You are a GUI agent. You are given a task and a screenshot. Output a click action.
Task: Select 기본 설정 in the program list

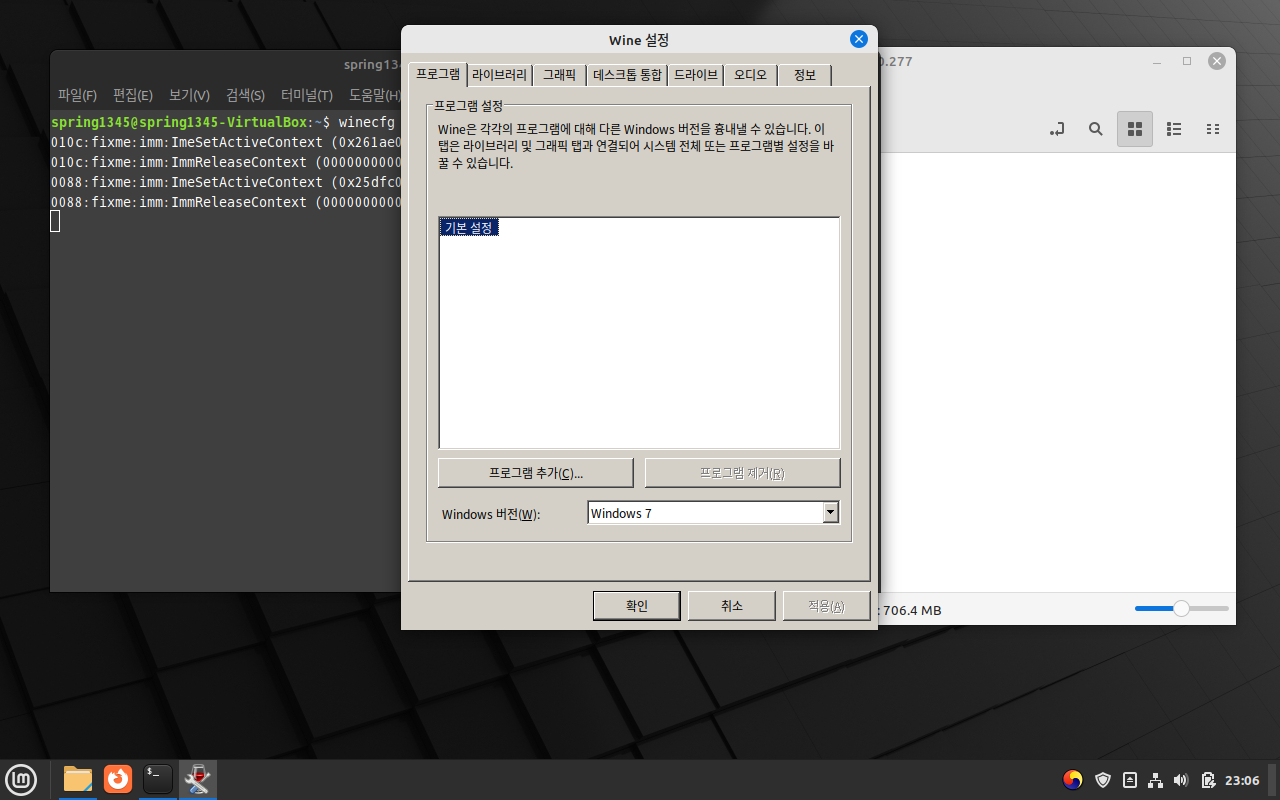pyautogui.click(x=468, y=228)
